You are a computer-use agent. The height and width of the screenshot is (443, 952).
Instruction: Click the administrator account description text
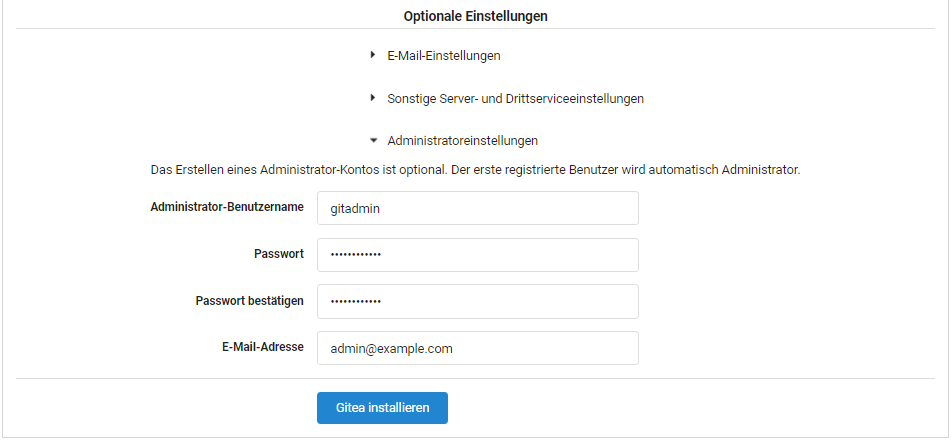[475, 170]
